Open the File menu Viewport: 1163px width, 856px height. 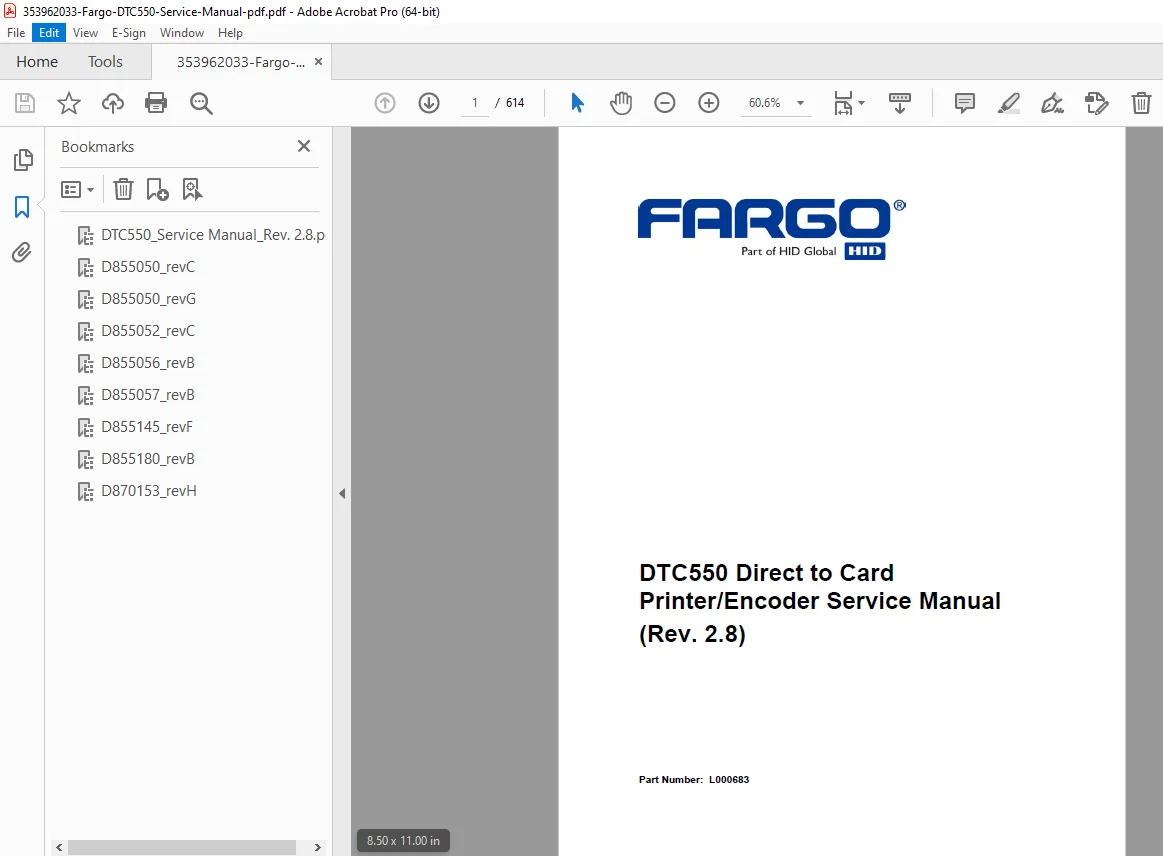tap(16, 33)
